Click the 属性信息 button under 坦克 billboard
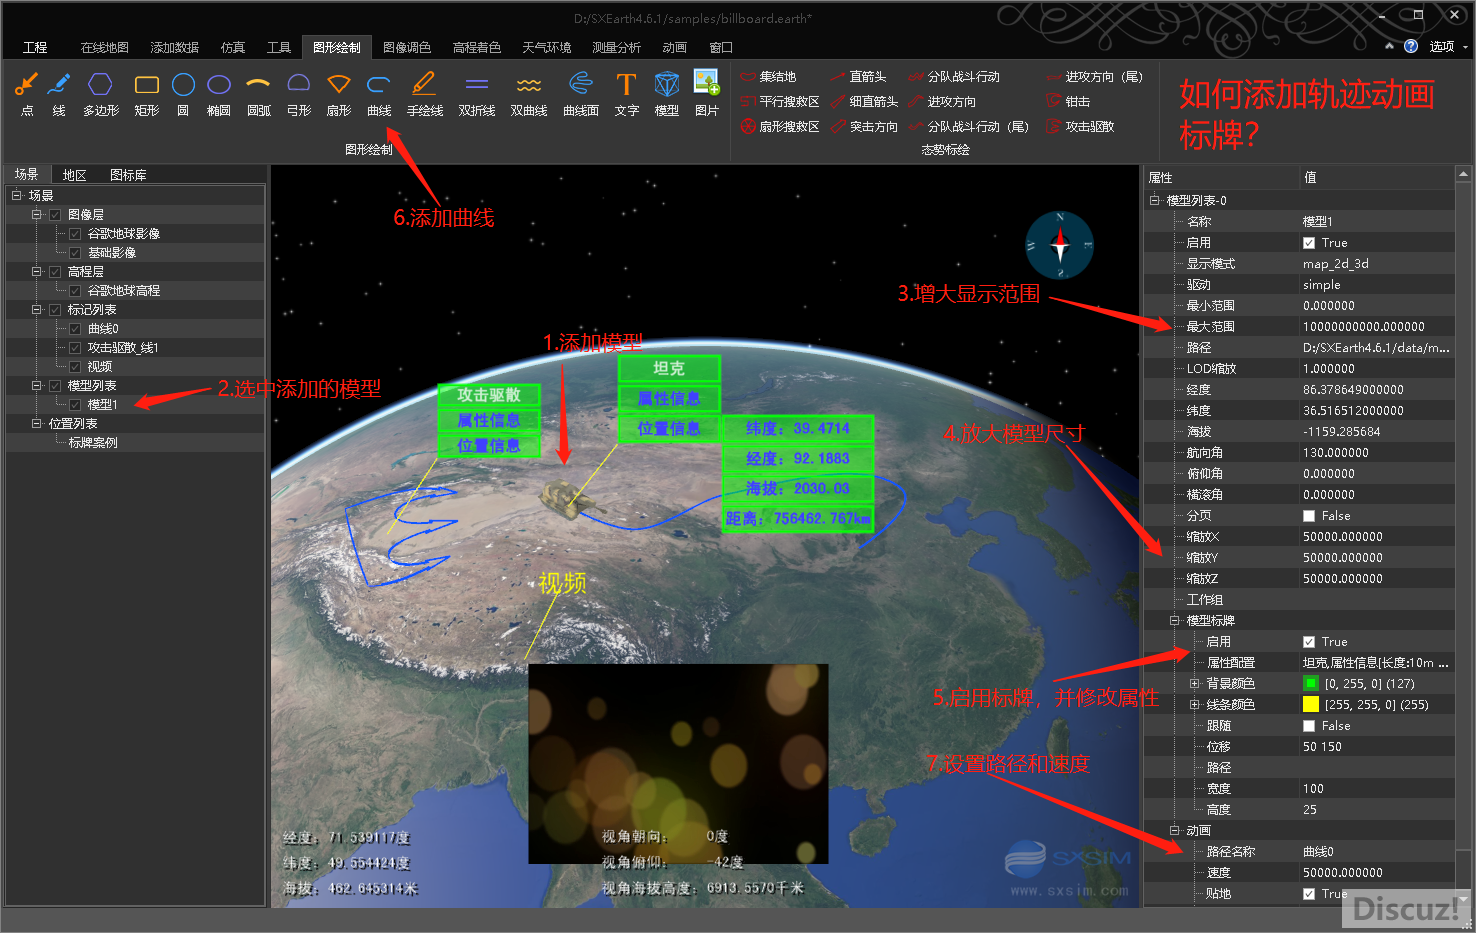 click(669, 398)
